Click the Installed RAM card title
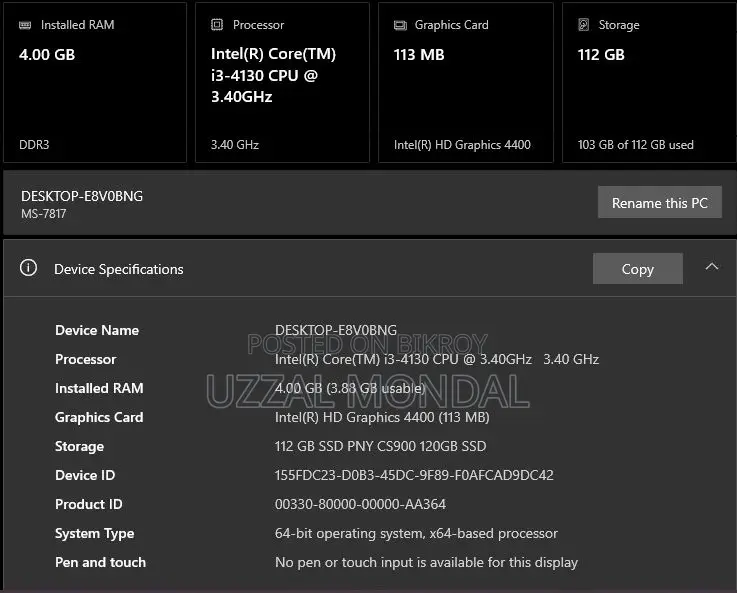 coord(78,25)
